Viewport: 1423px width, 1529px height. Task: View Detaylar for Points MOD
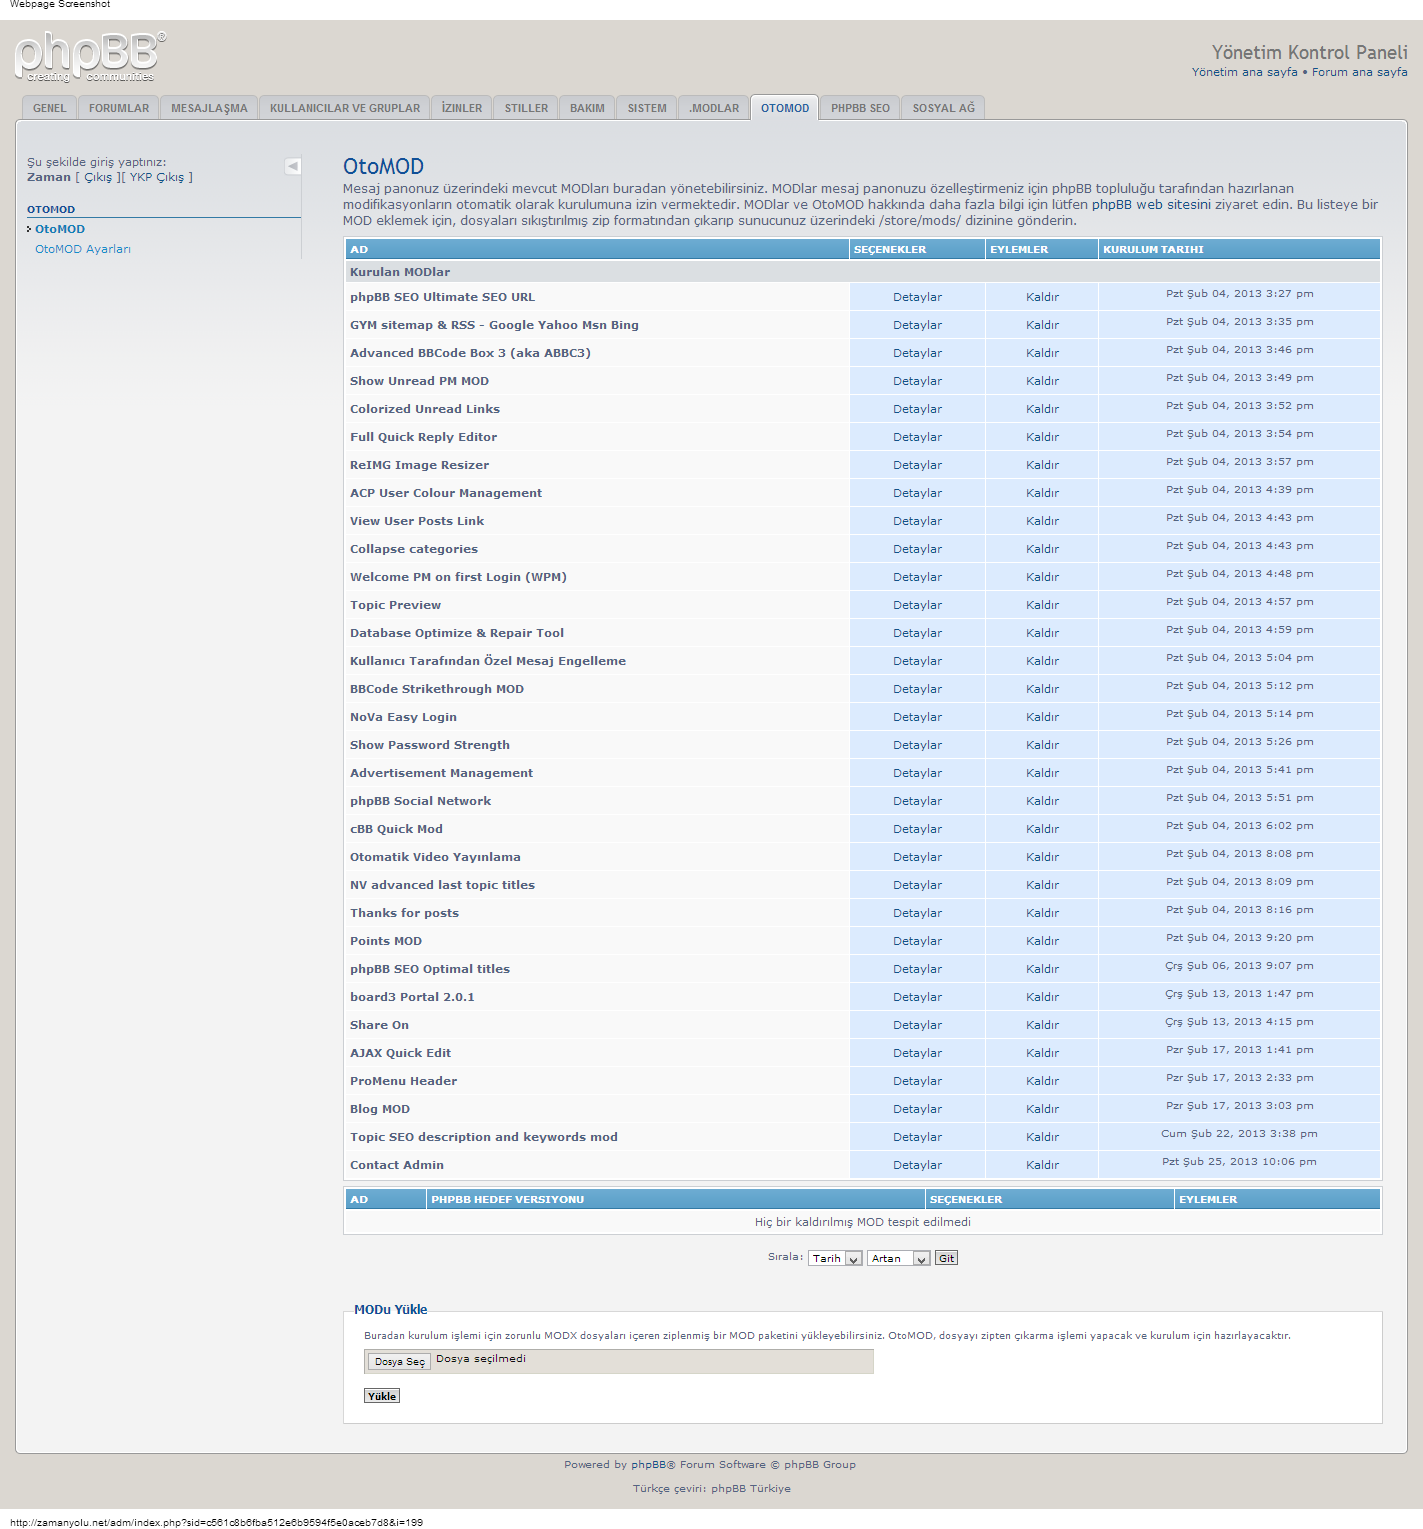click(x=917, y=941)
